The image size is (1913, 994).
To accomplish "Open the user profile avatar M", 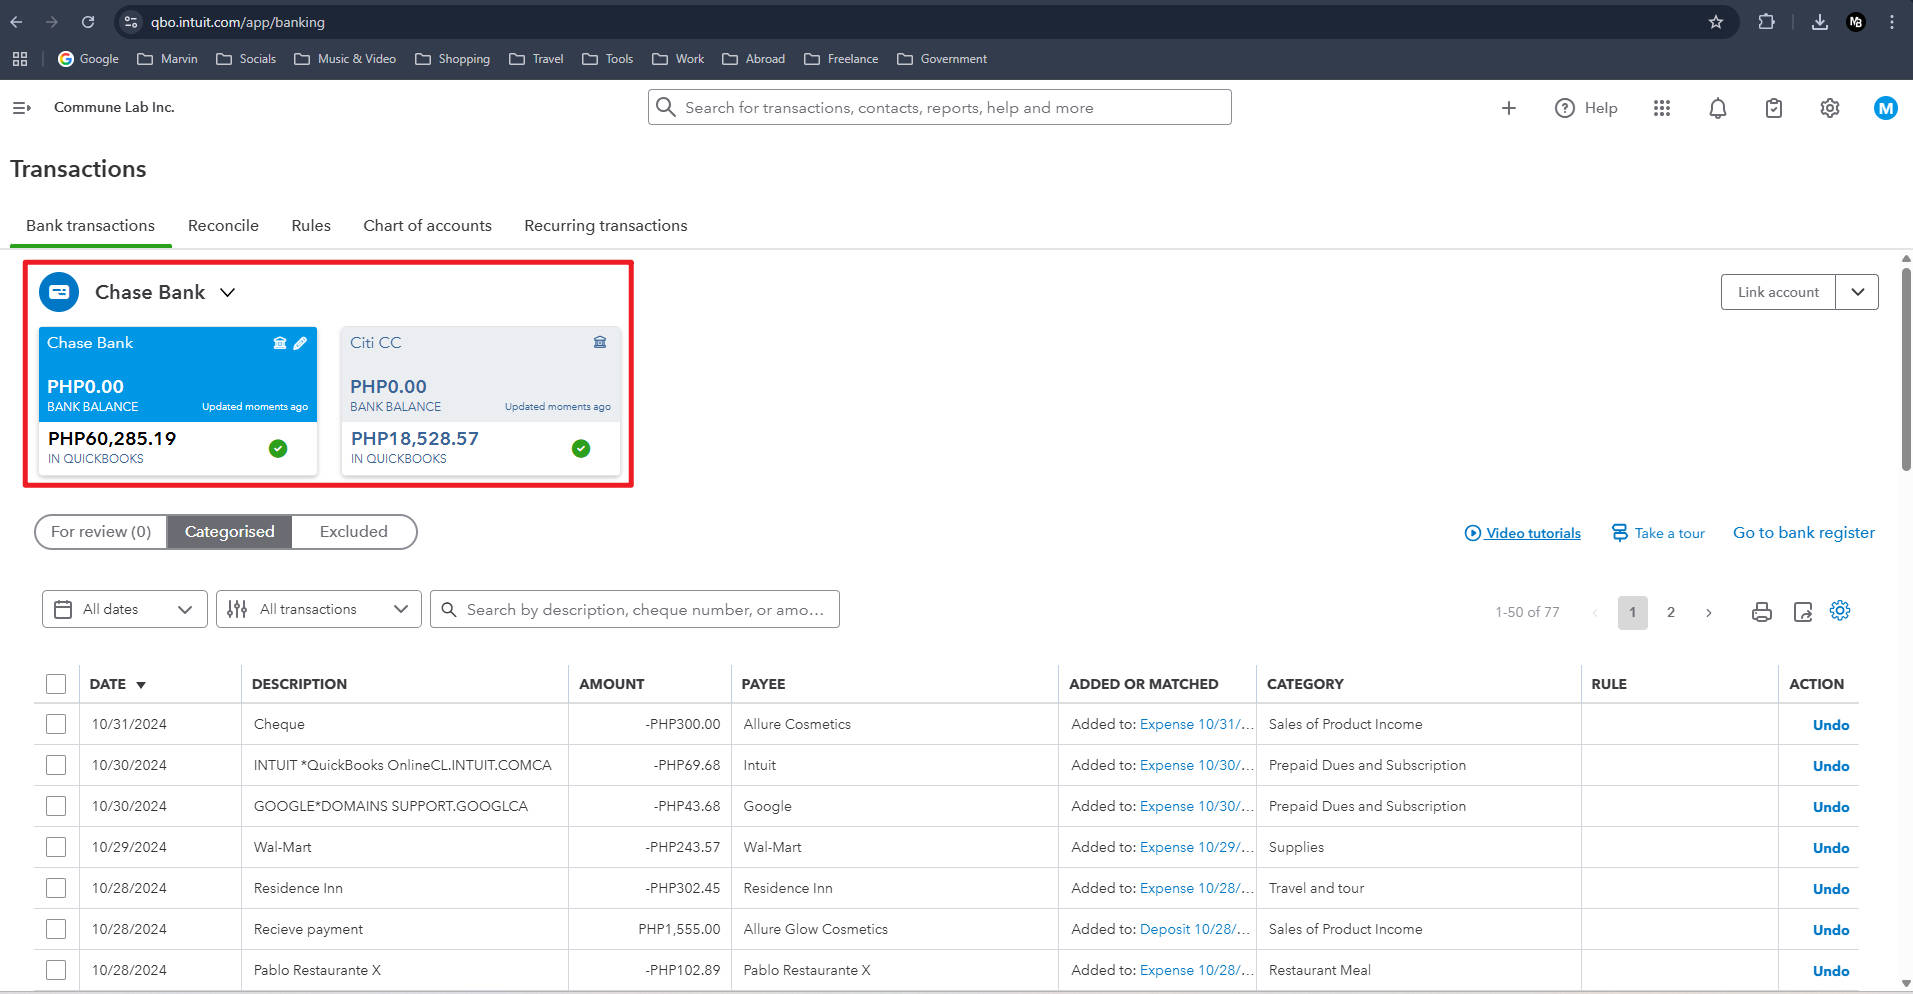I will point(1886,108).
